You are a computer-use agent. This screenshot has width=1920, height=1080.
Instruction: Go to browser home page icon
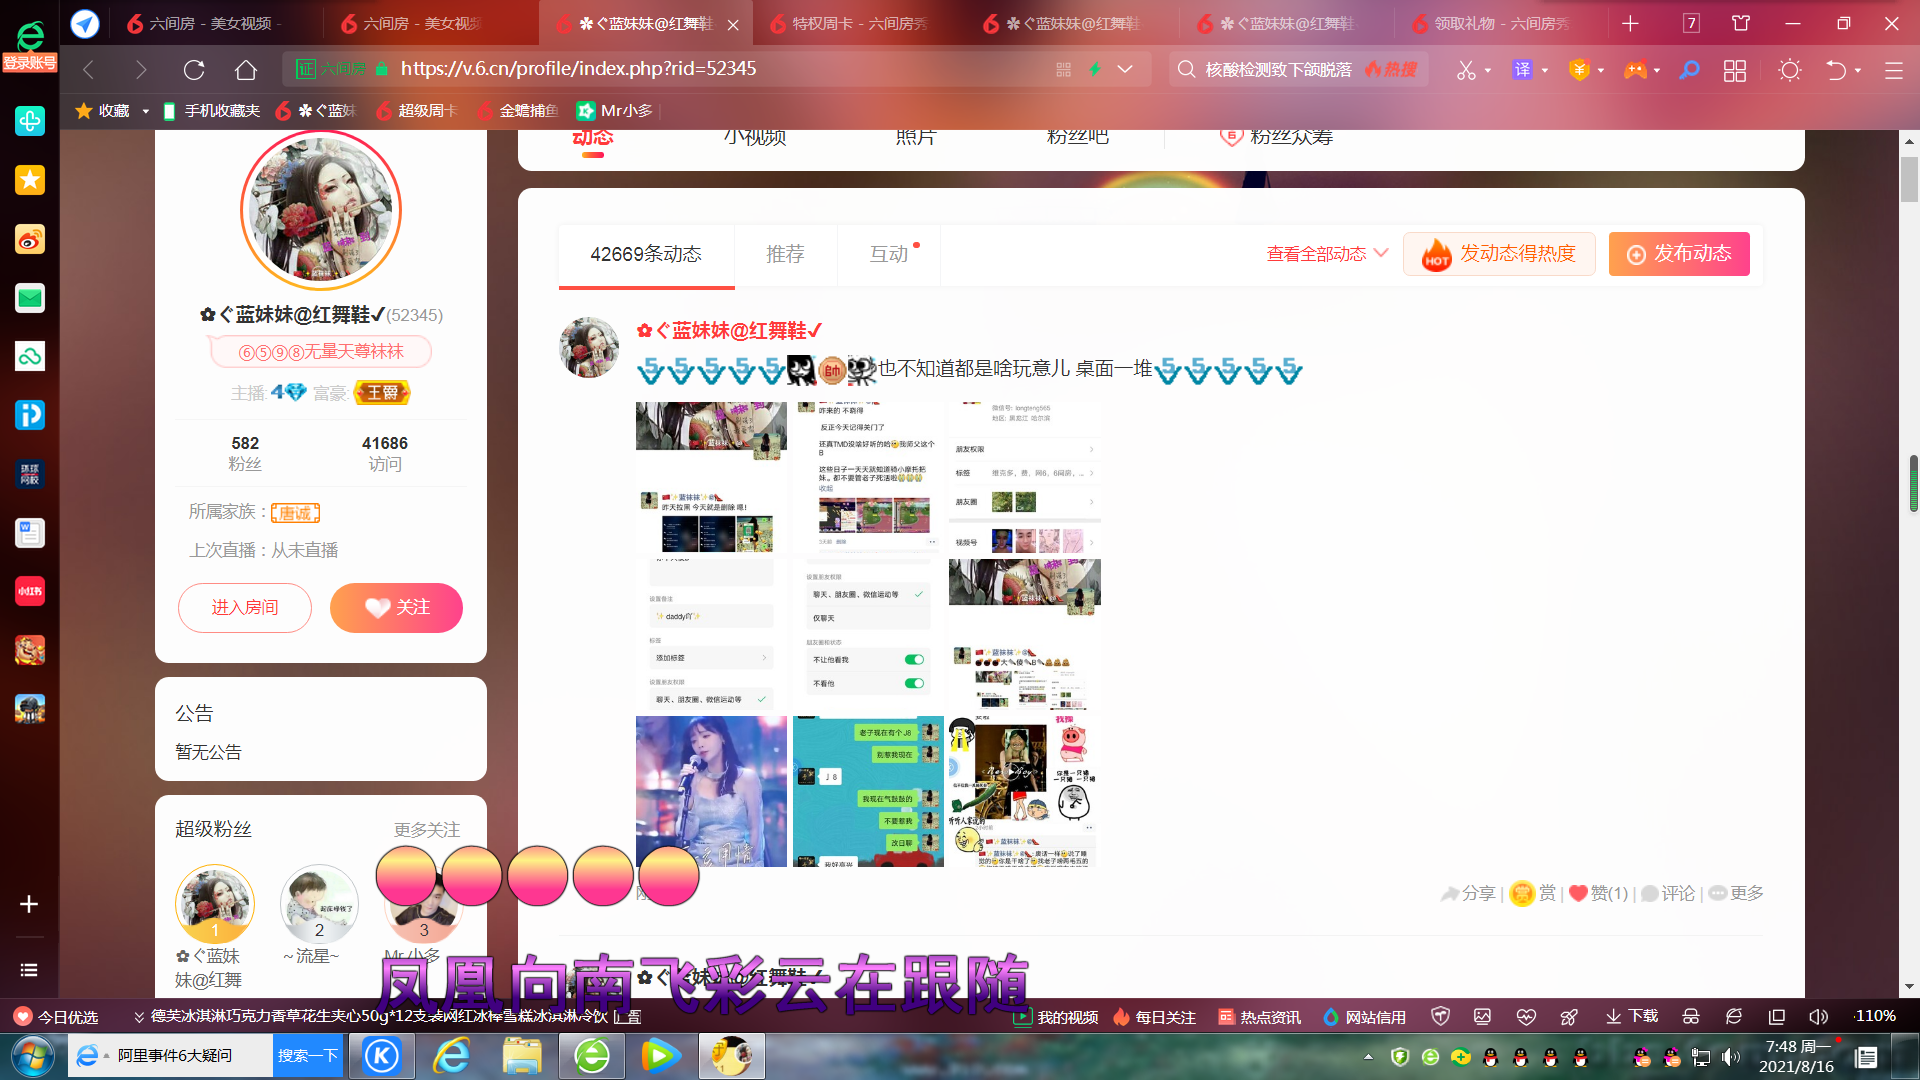tap(246, 70)
